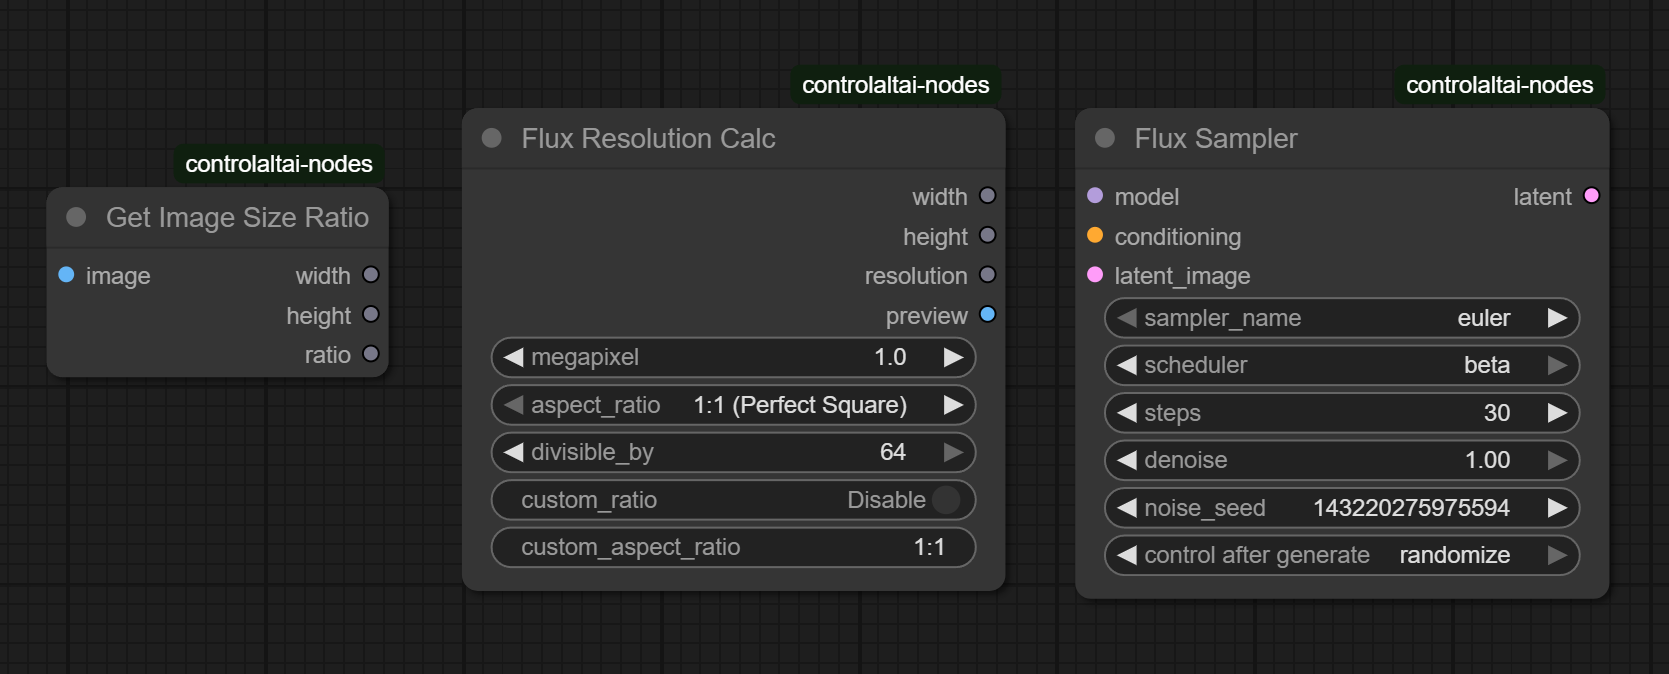Click the denoise value 1.00
1669x674 pixels.
tap(1488, 460)
